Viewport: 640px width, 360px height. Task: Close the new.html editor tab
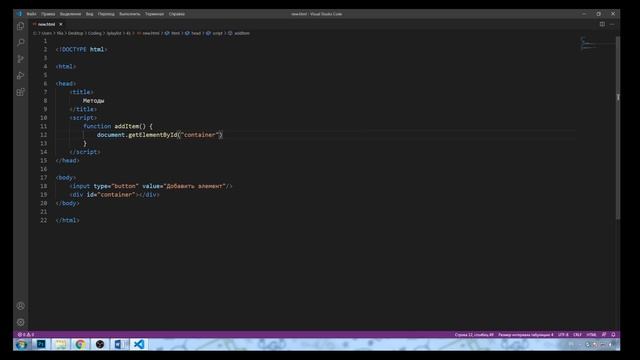coord(60,24)
